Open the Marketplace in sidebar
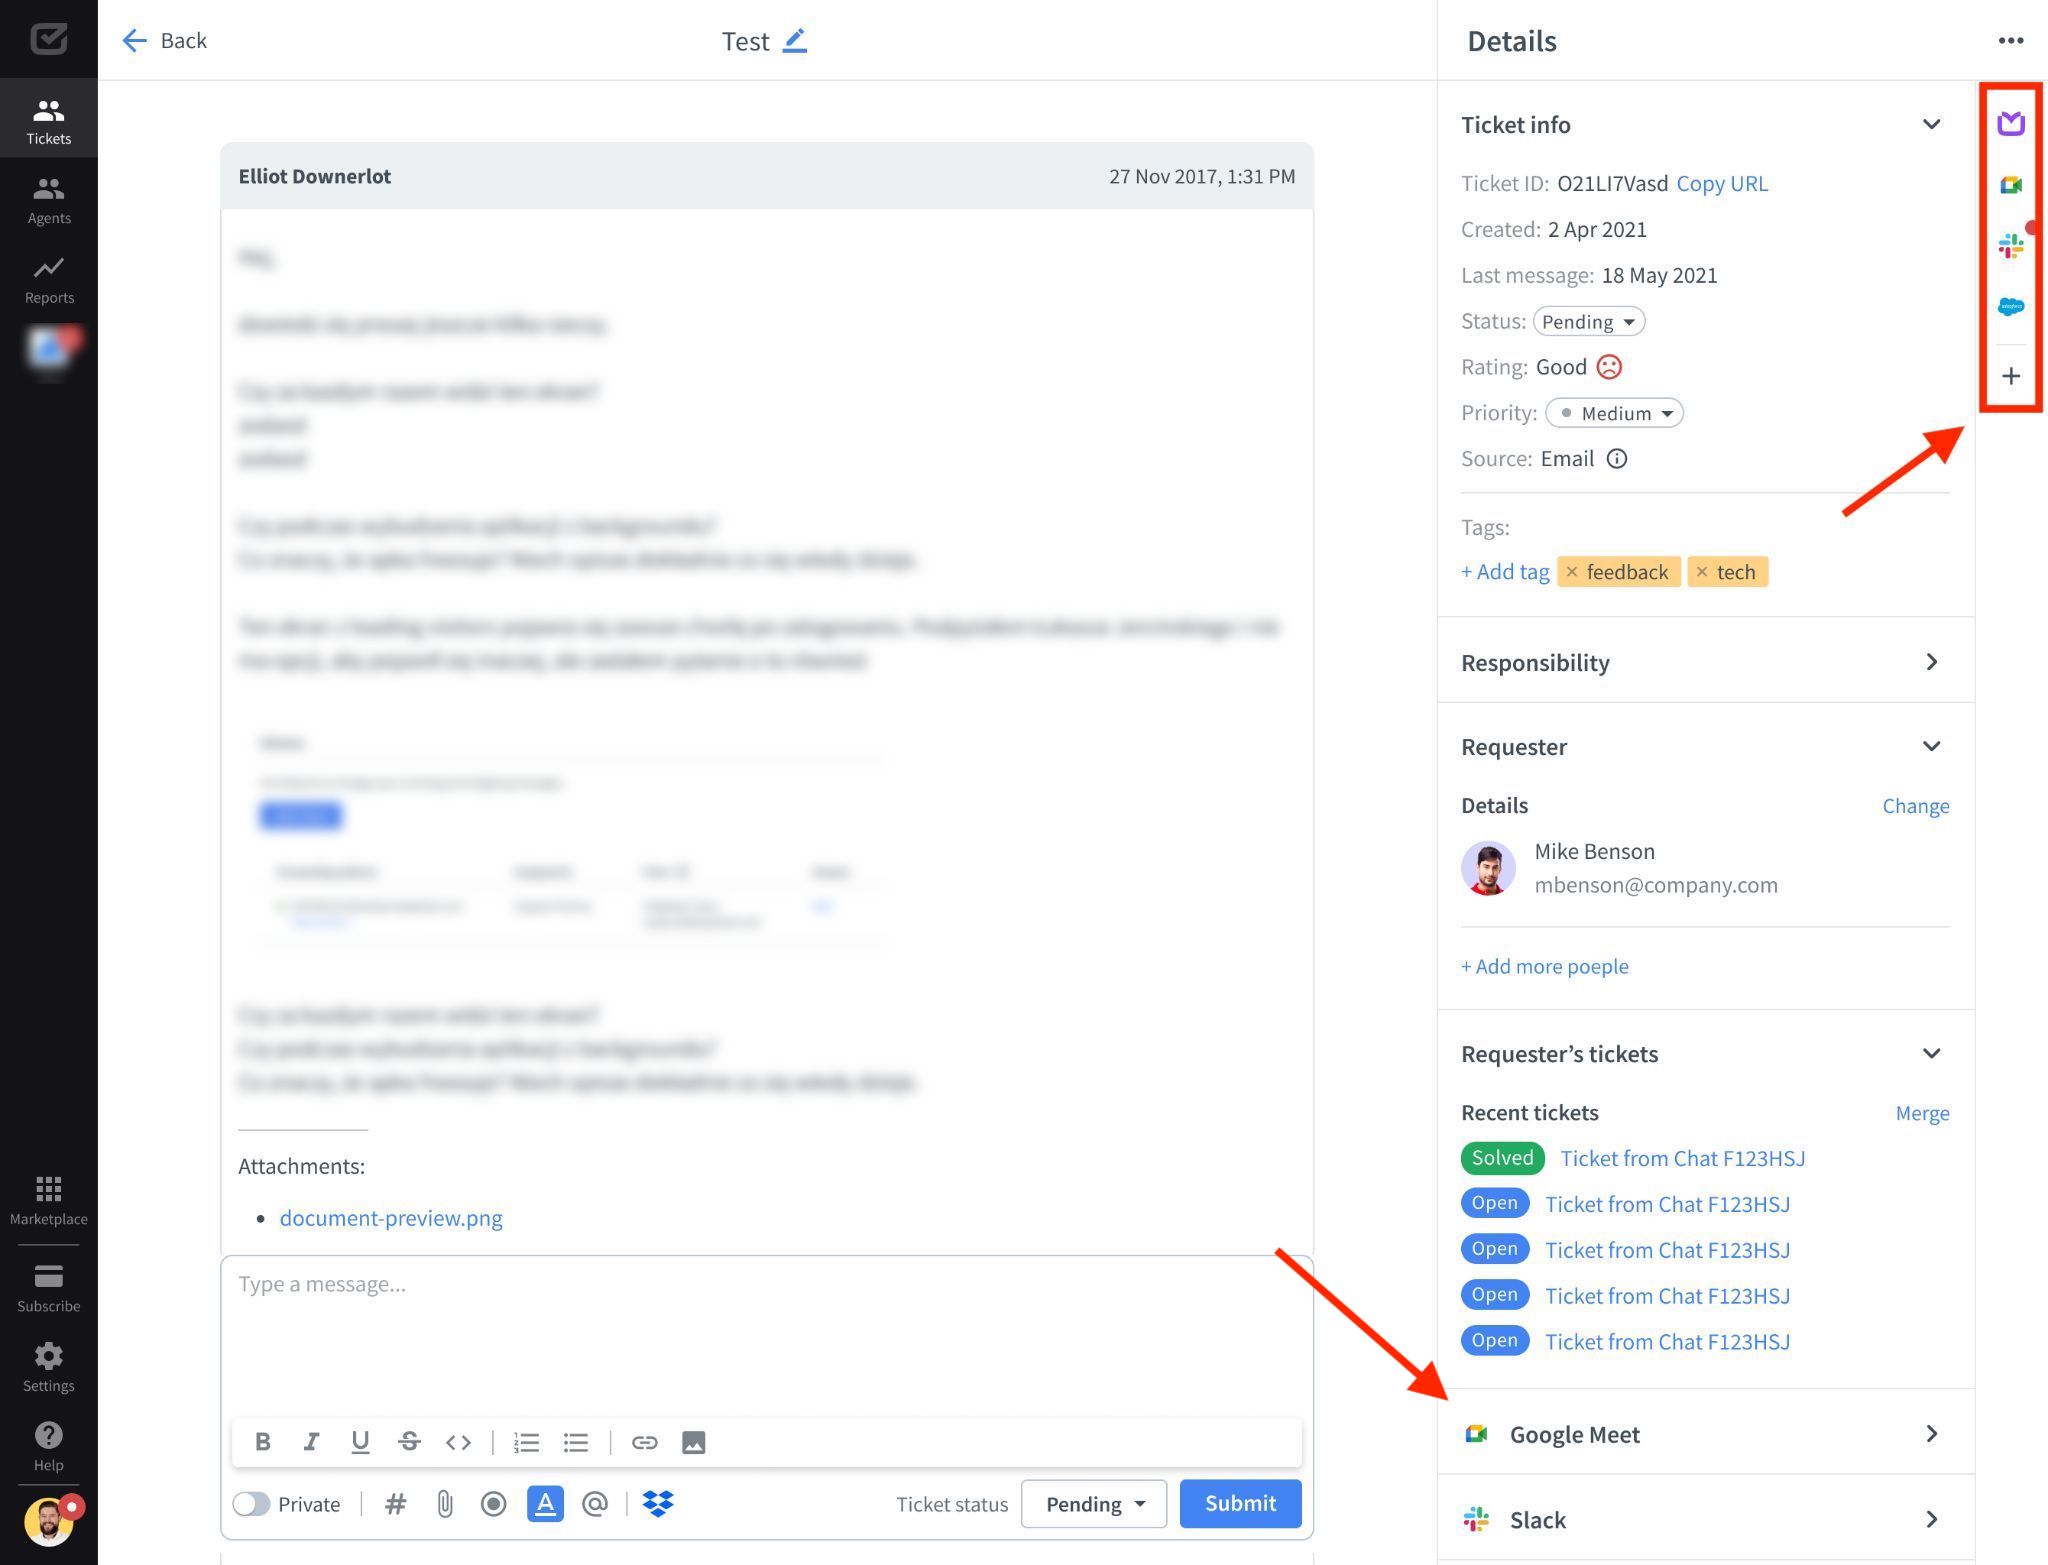The height and width of the screenshot is (1565, 2048). tap(48, 1200)
